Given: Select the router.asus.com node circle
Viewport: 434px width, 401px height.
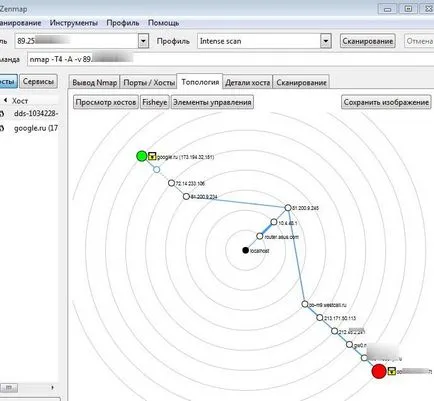Looking at the screenshot, I should click(260, 236).
